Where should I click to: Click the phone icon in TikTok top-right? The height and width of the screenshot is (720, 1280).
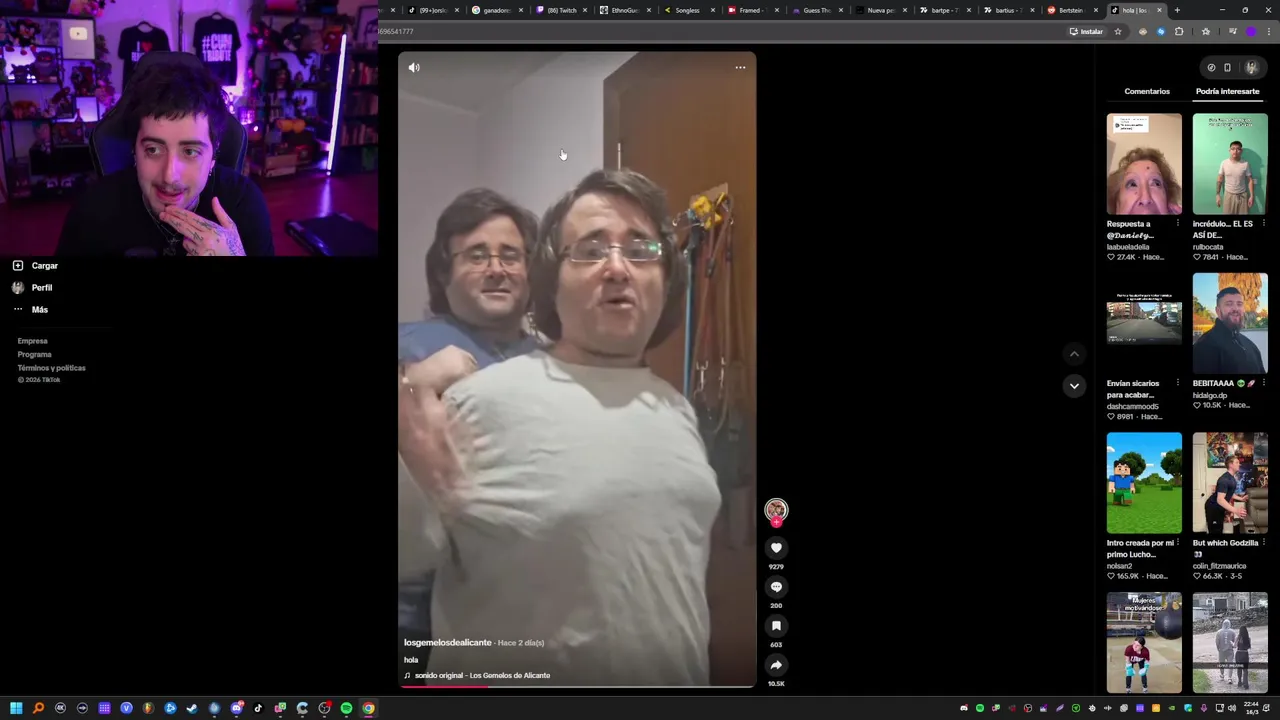click(x=1228, y=68)
